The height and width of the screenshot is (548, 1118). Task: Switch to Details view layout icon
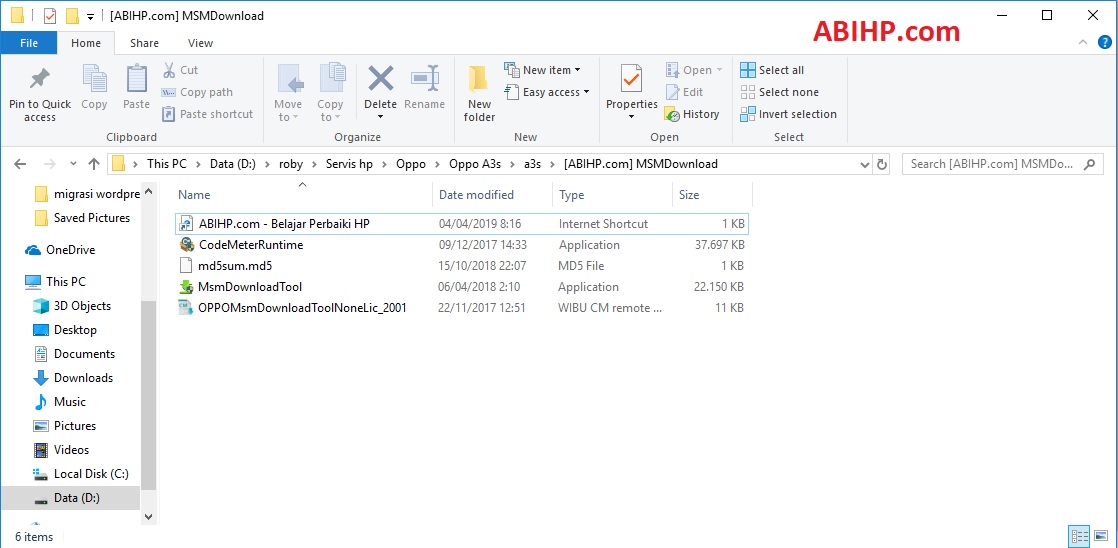coord(1079,536)
